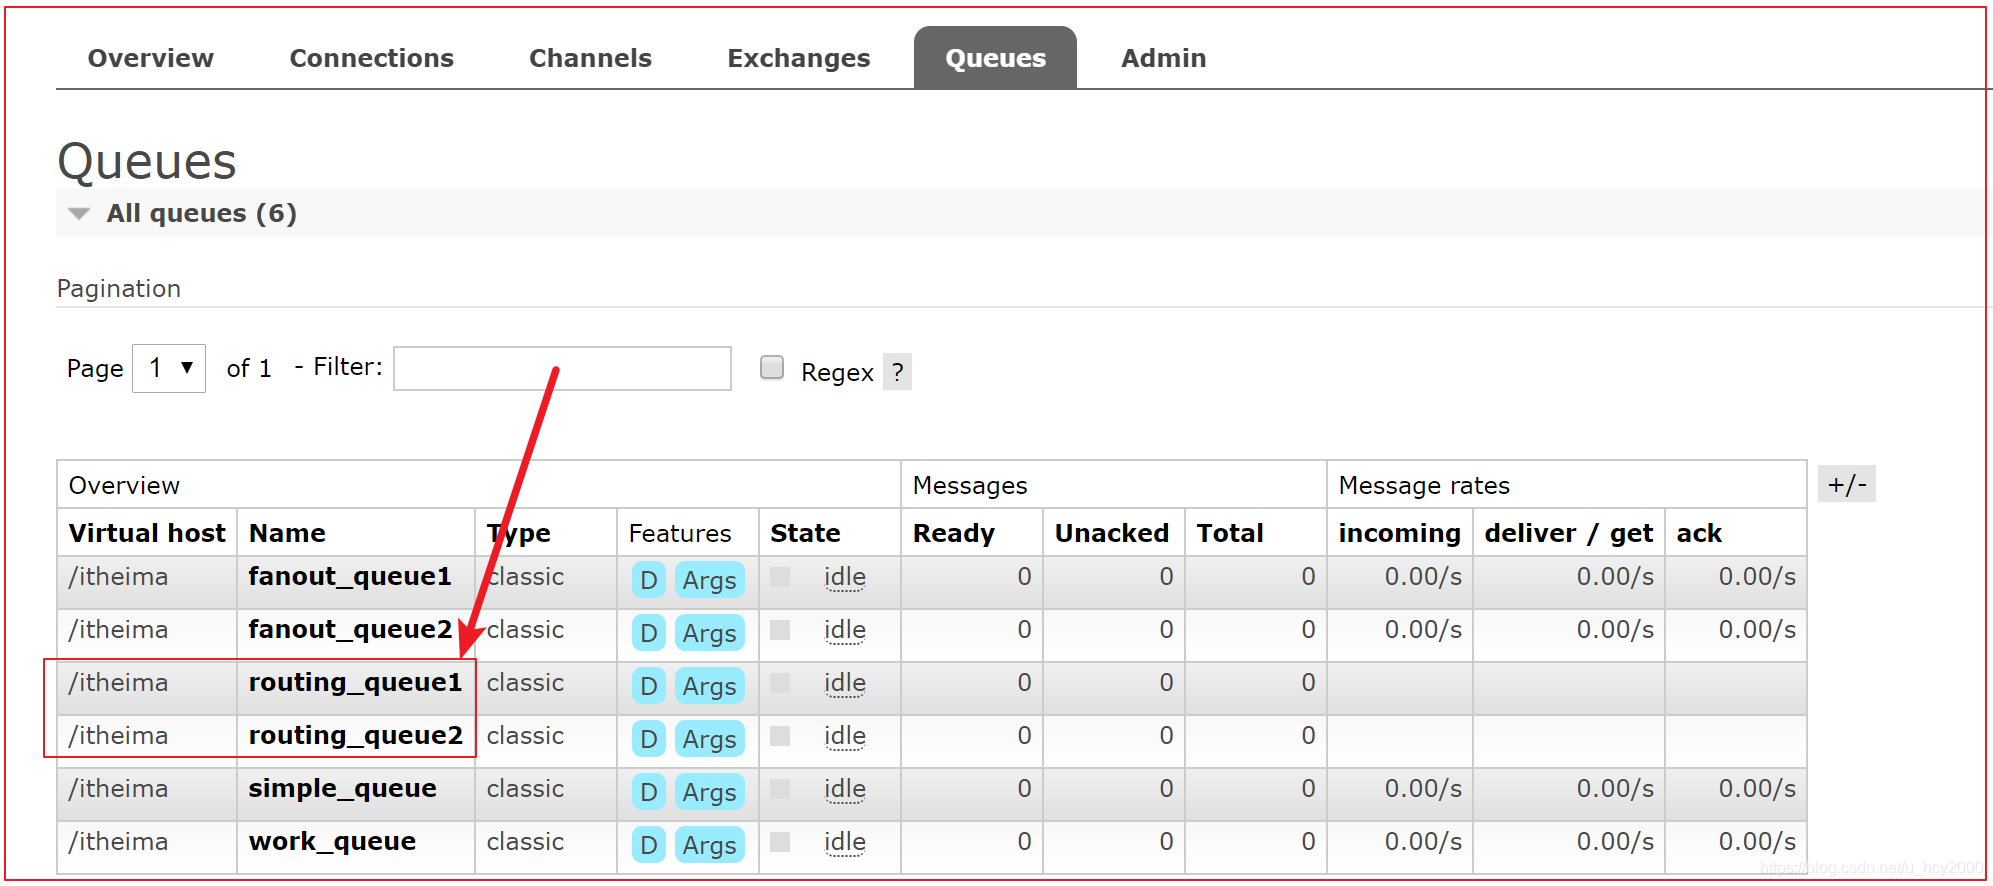
Task: Click the idle state of fanout_queue1
Action: coord(845,578)
